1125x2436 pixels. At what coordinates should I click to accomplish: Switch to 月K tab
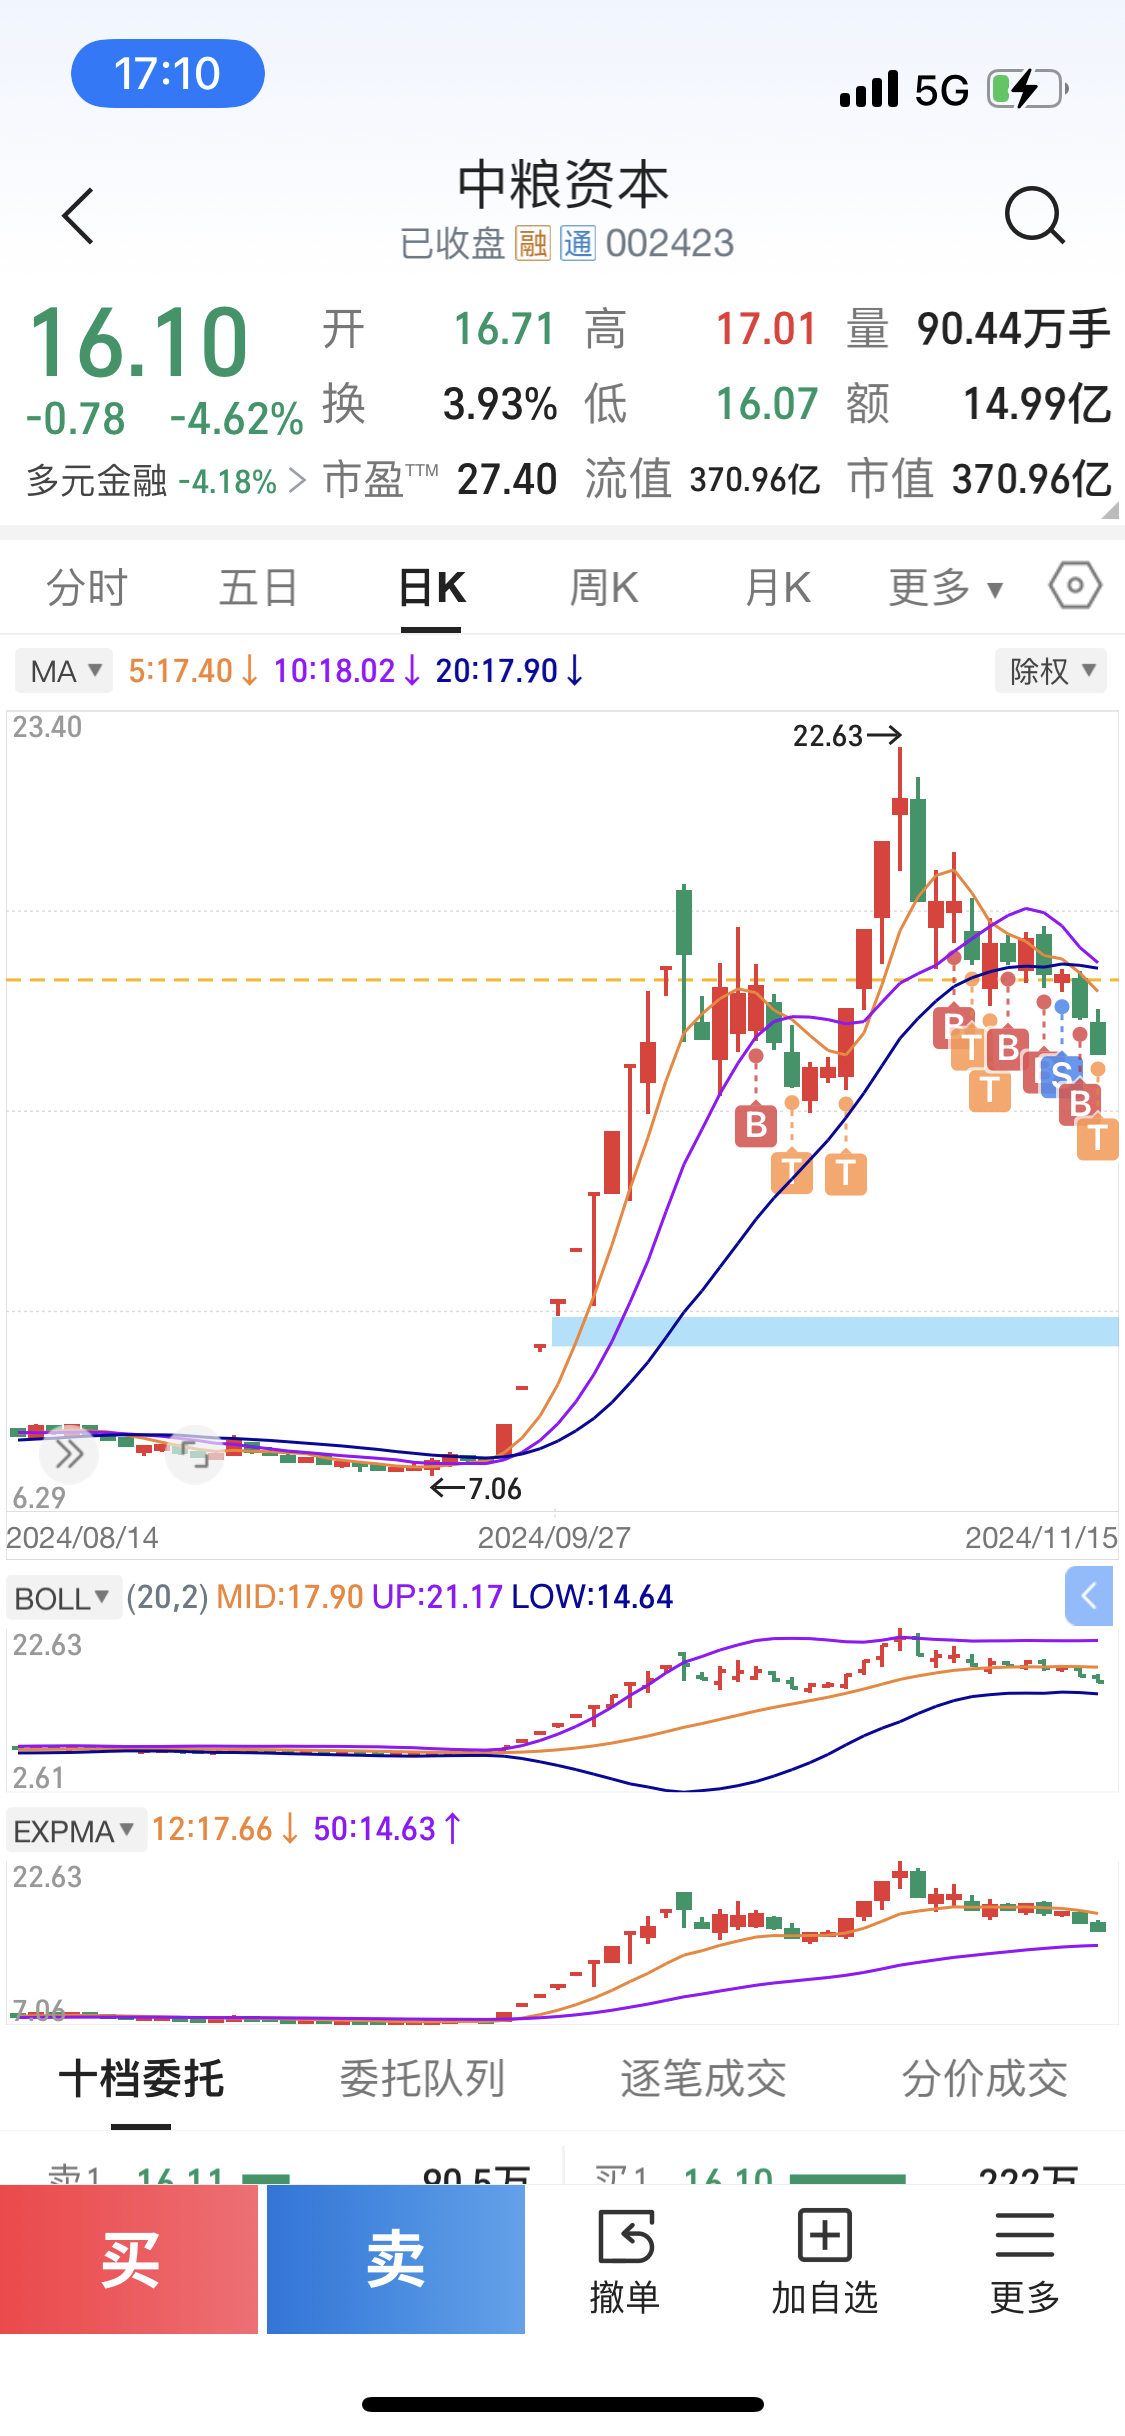pyautogui.click(x=777, y=588)
